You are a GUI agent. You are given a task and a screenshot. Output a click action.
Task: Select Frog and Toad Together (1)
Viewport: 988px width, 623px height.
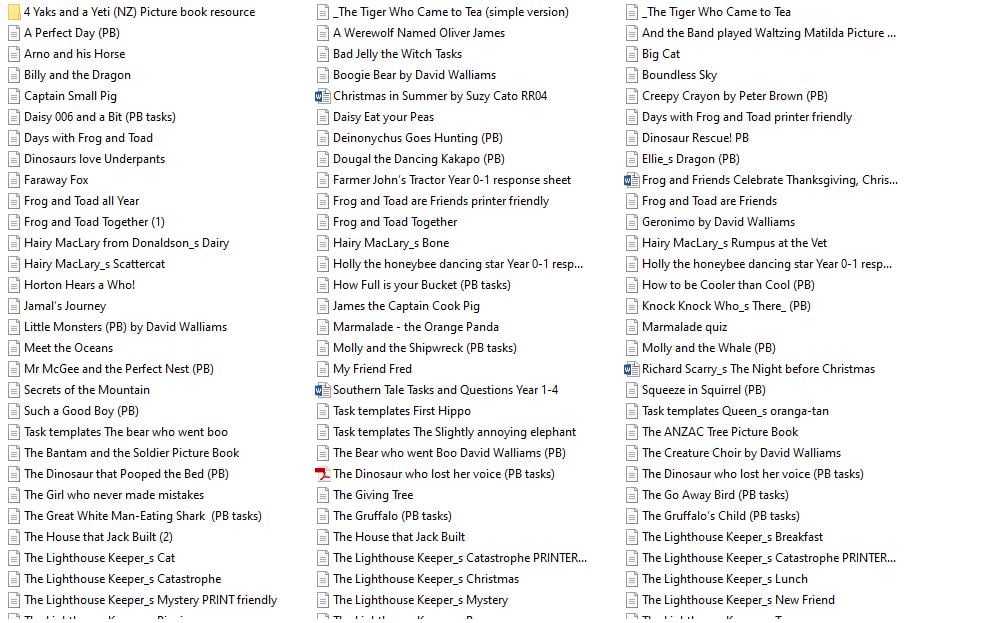[94, 222]
